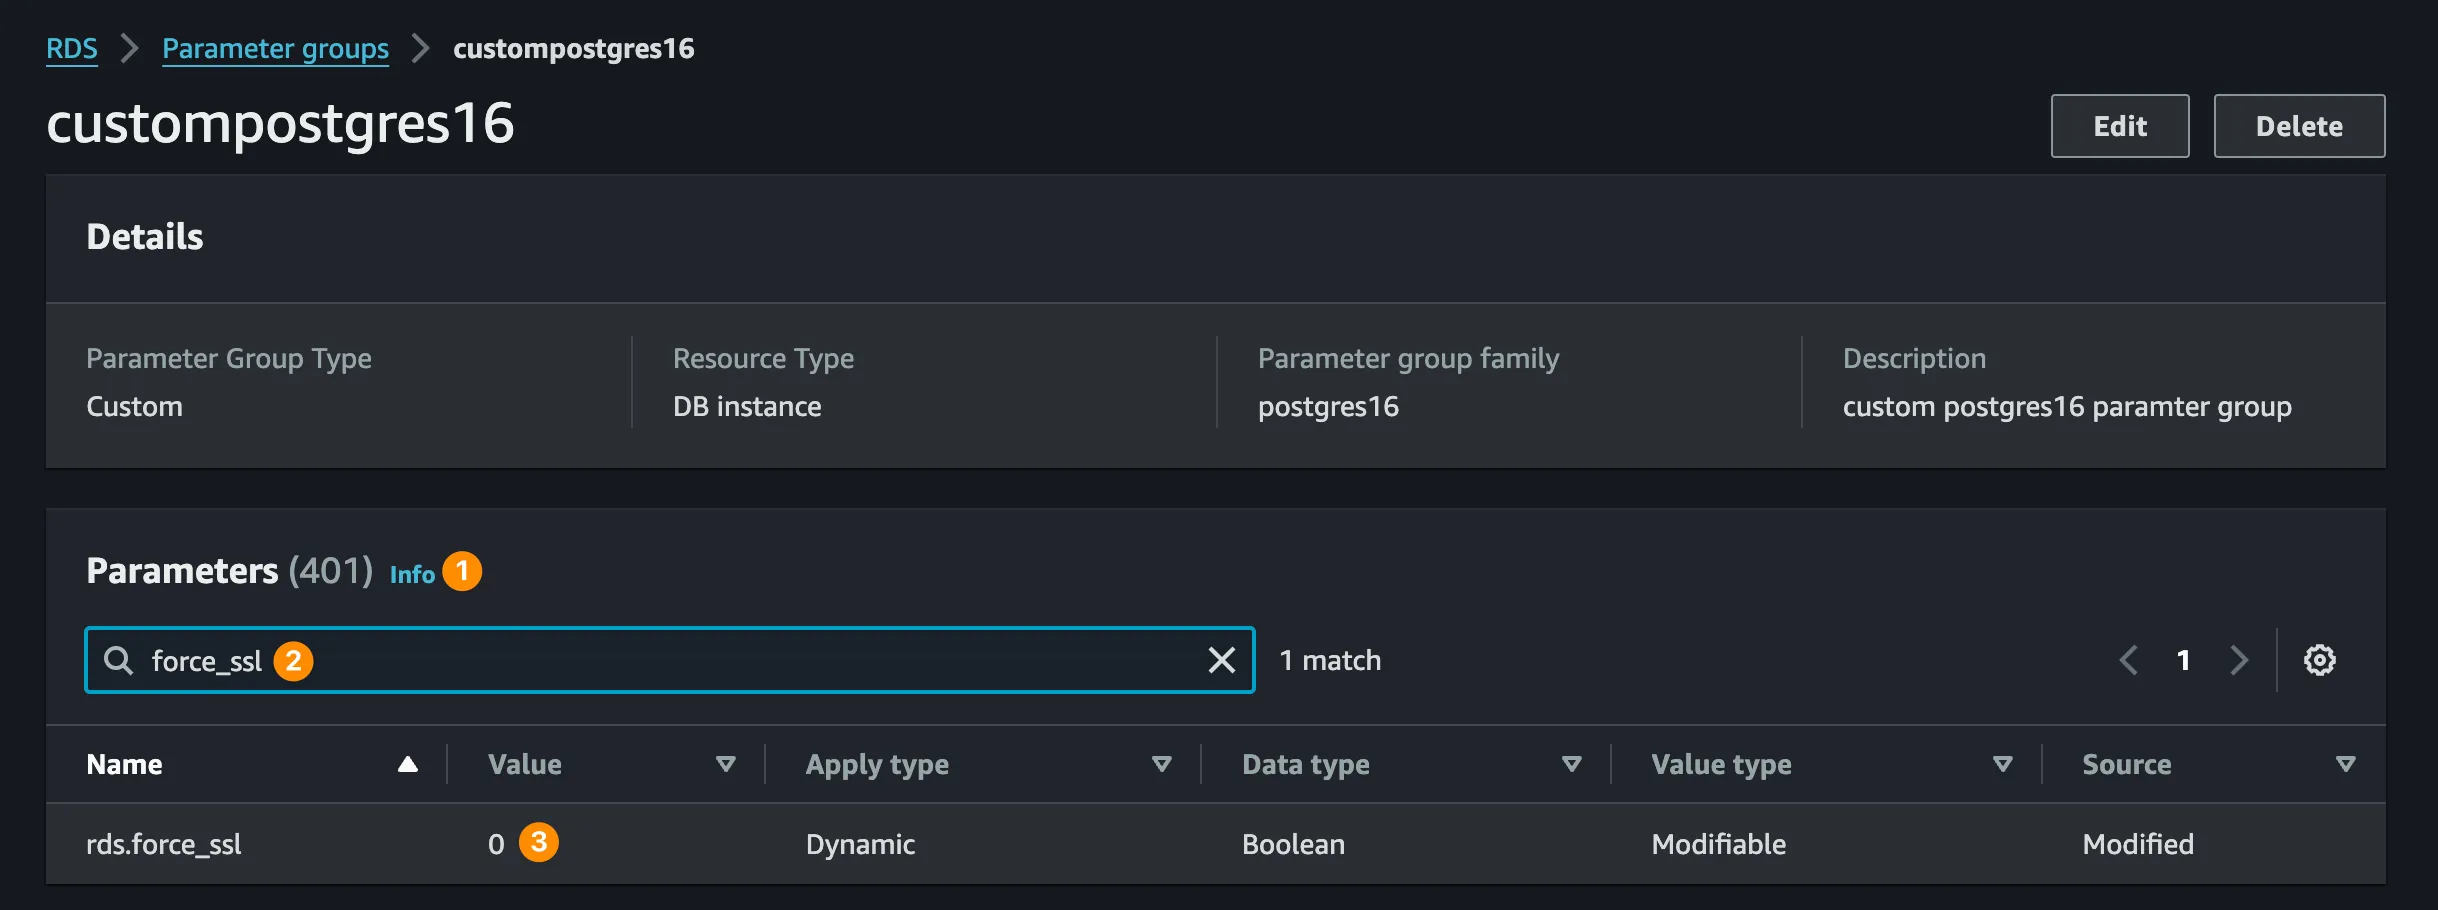
Task: Clear the force_ssl search with X
Action: pos(1221,660)
